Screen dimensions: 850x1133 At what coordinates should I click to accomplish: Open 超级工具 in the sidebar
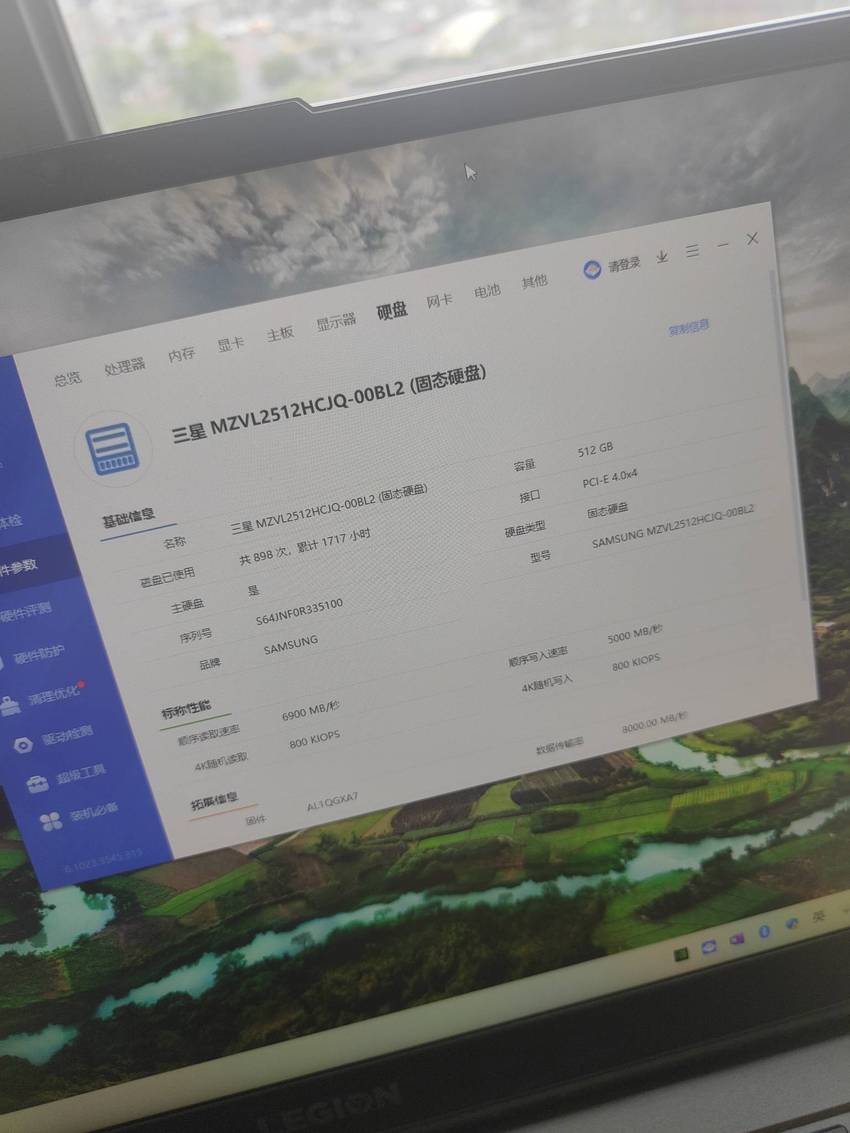pyautogui.click(x=81, y=774)
